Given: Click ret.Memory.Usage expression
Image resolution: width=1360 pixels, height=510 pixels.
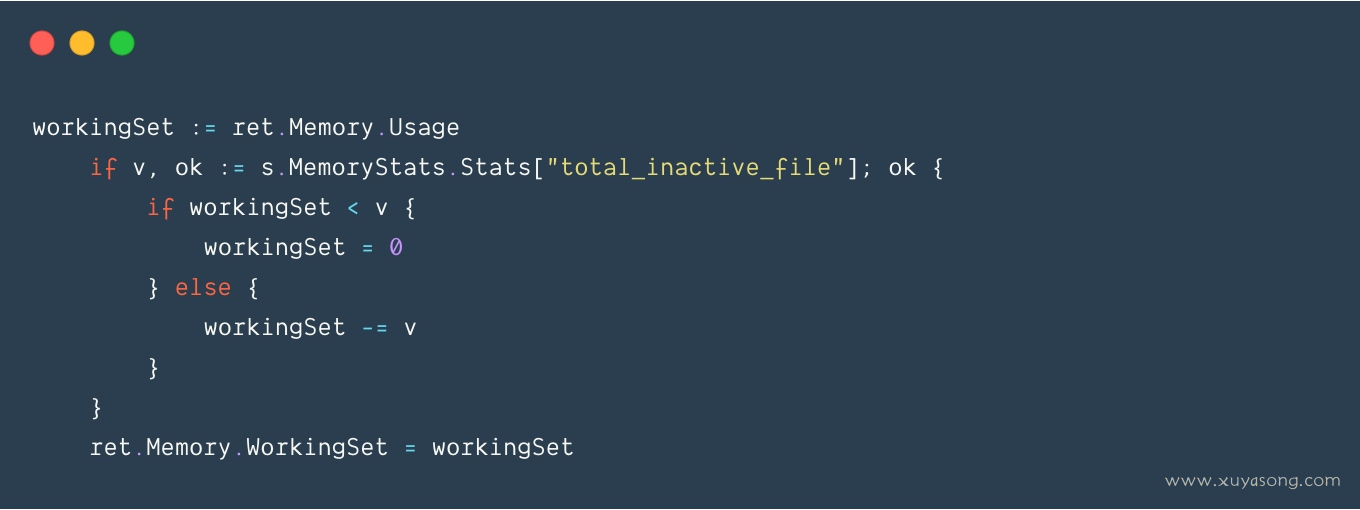Looking at the screenshot, I should point(346,128).
